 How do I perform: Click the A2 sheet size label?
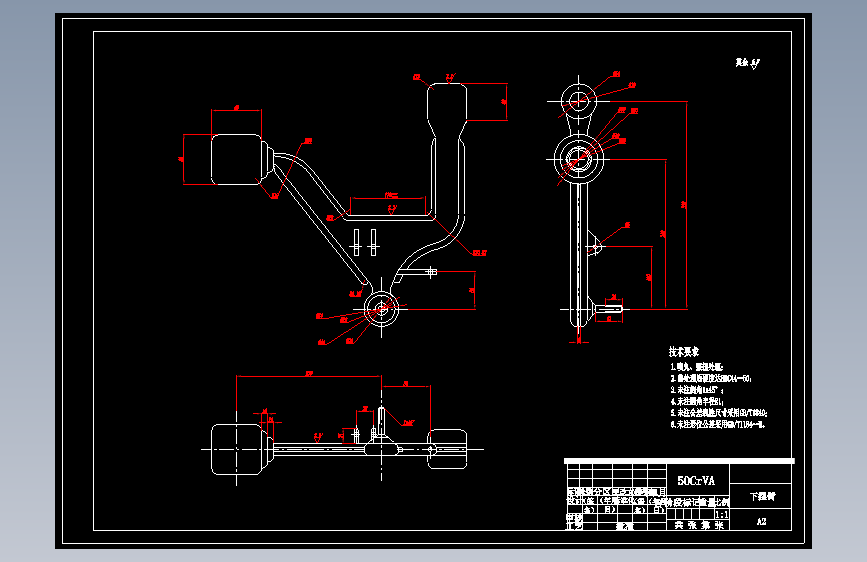pos(761,522)
